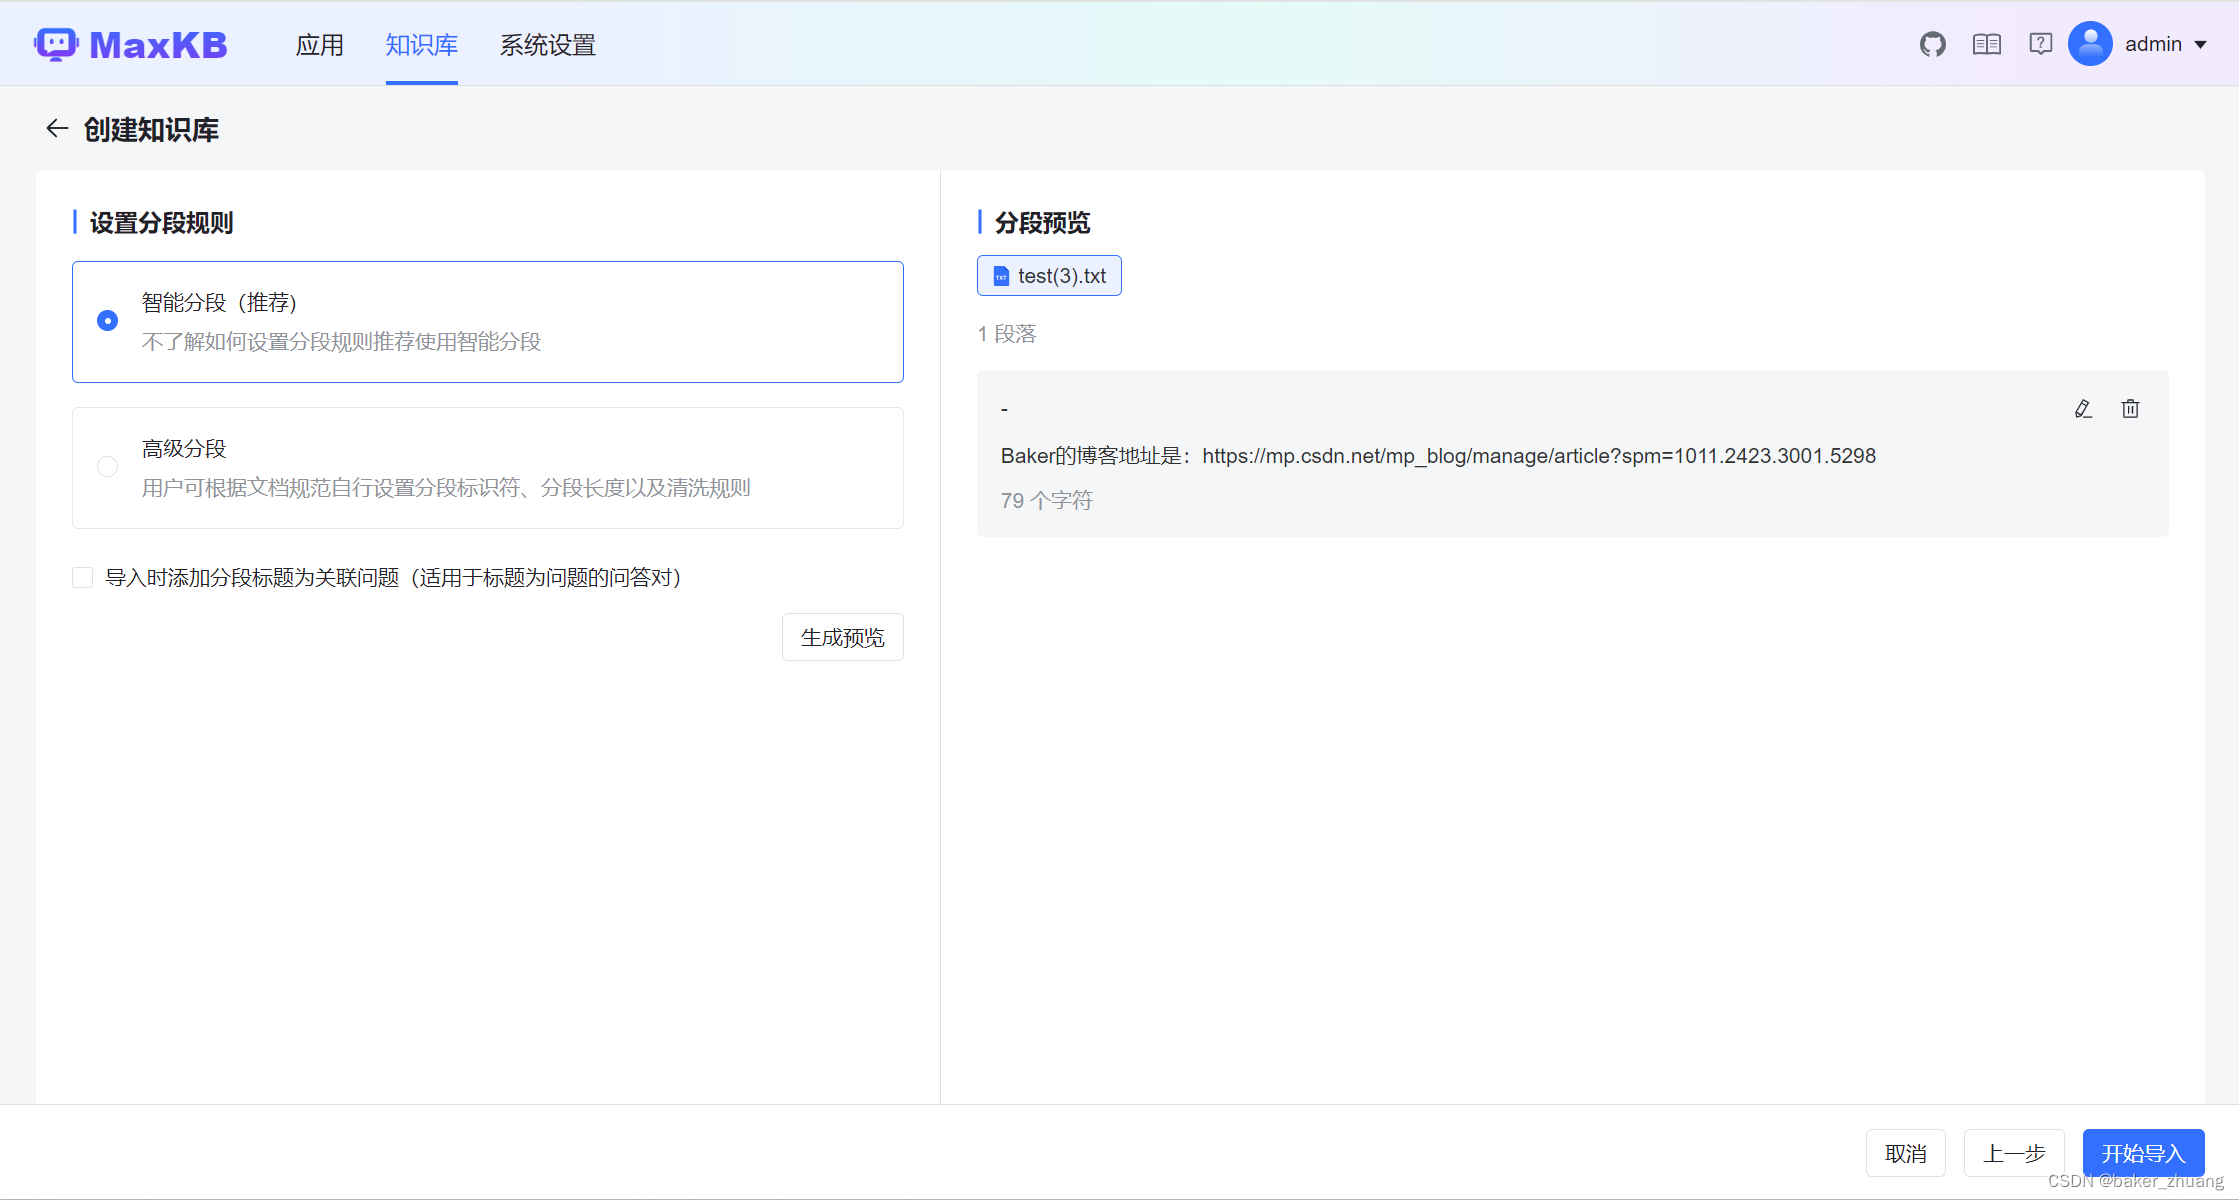Select the 高级分段 radio option

(108, 467)
